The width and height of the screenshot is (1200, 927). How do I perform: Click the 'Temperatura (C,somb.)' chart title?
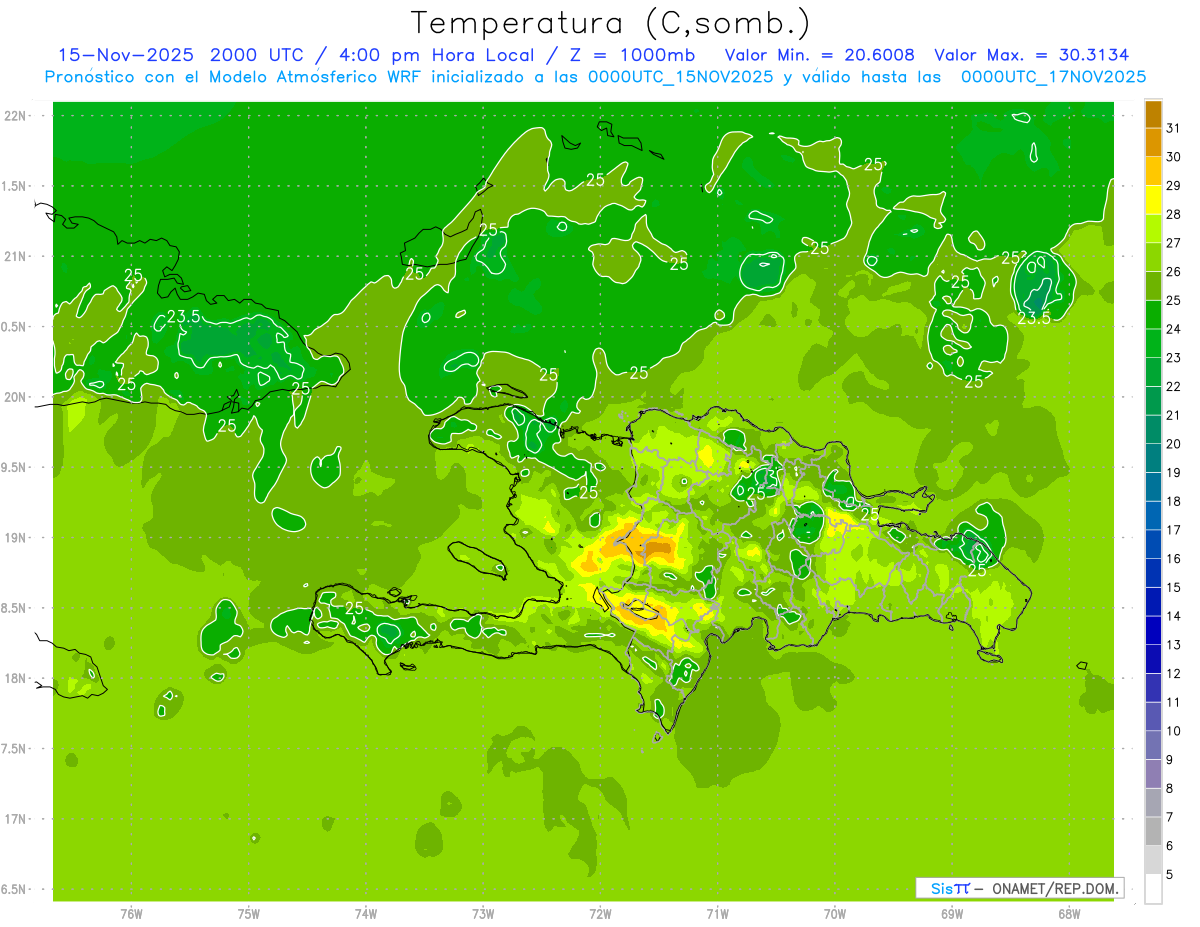tap(611, 23)
